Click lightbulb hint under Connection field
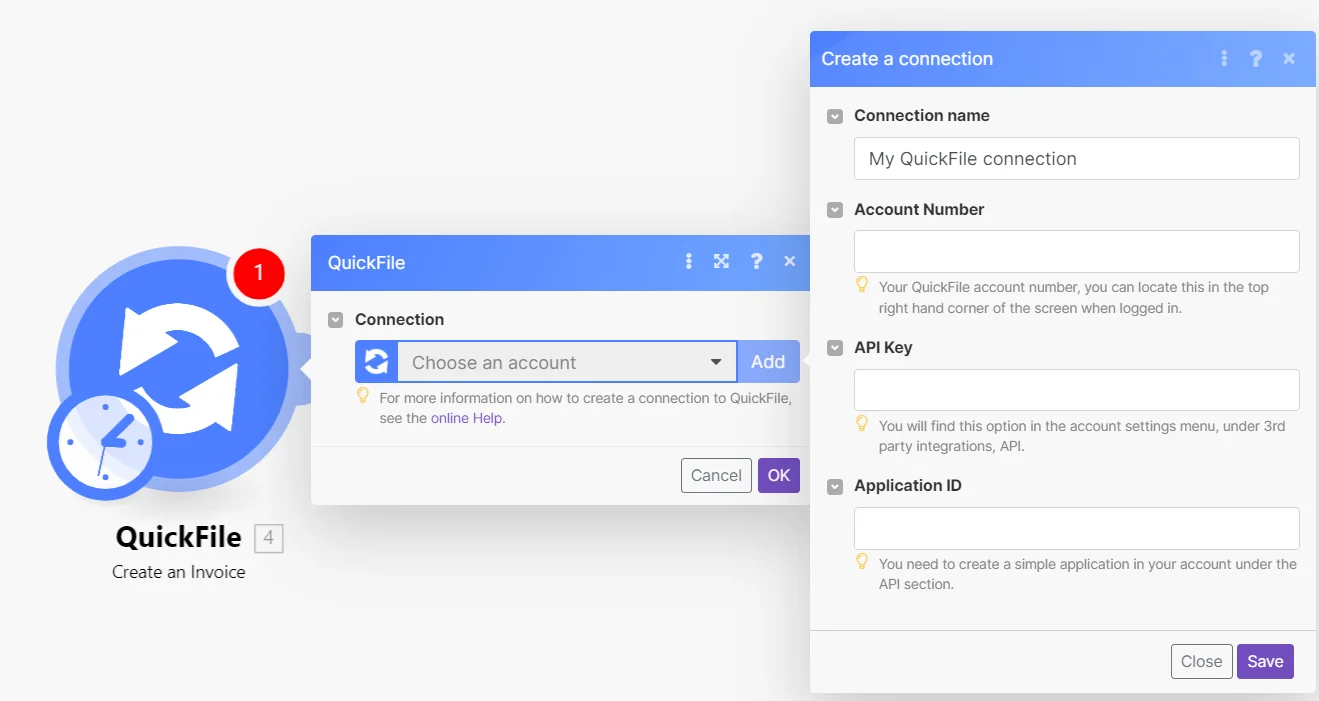1319x701 pixels. click(364, 396)
